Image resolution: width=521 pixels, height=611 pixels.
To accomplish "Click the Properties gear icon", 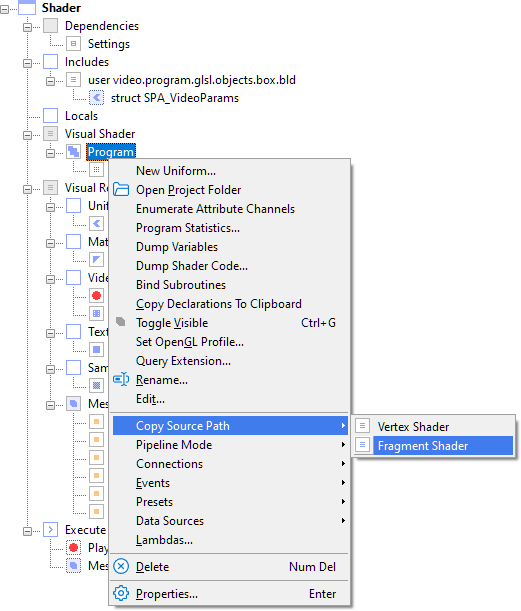I will tap(121, 593).
